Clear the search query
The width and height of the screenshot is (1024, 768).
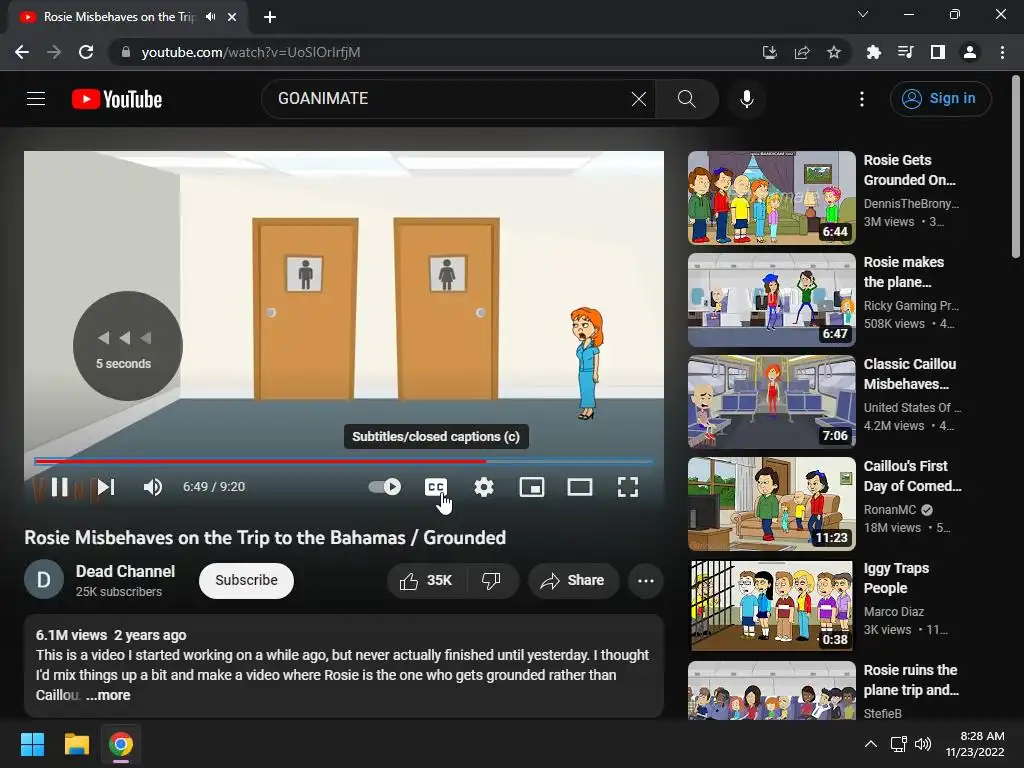(639, 99)
